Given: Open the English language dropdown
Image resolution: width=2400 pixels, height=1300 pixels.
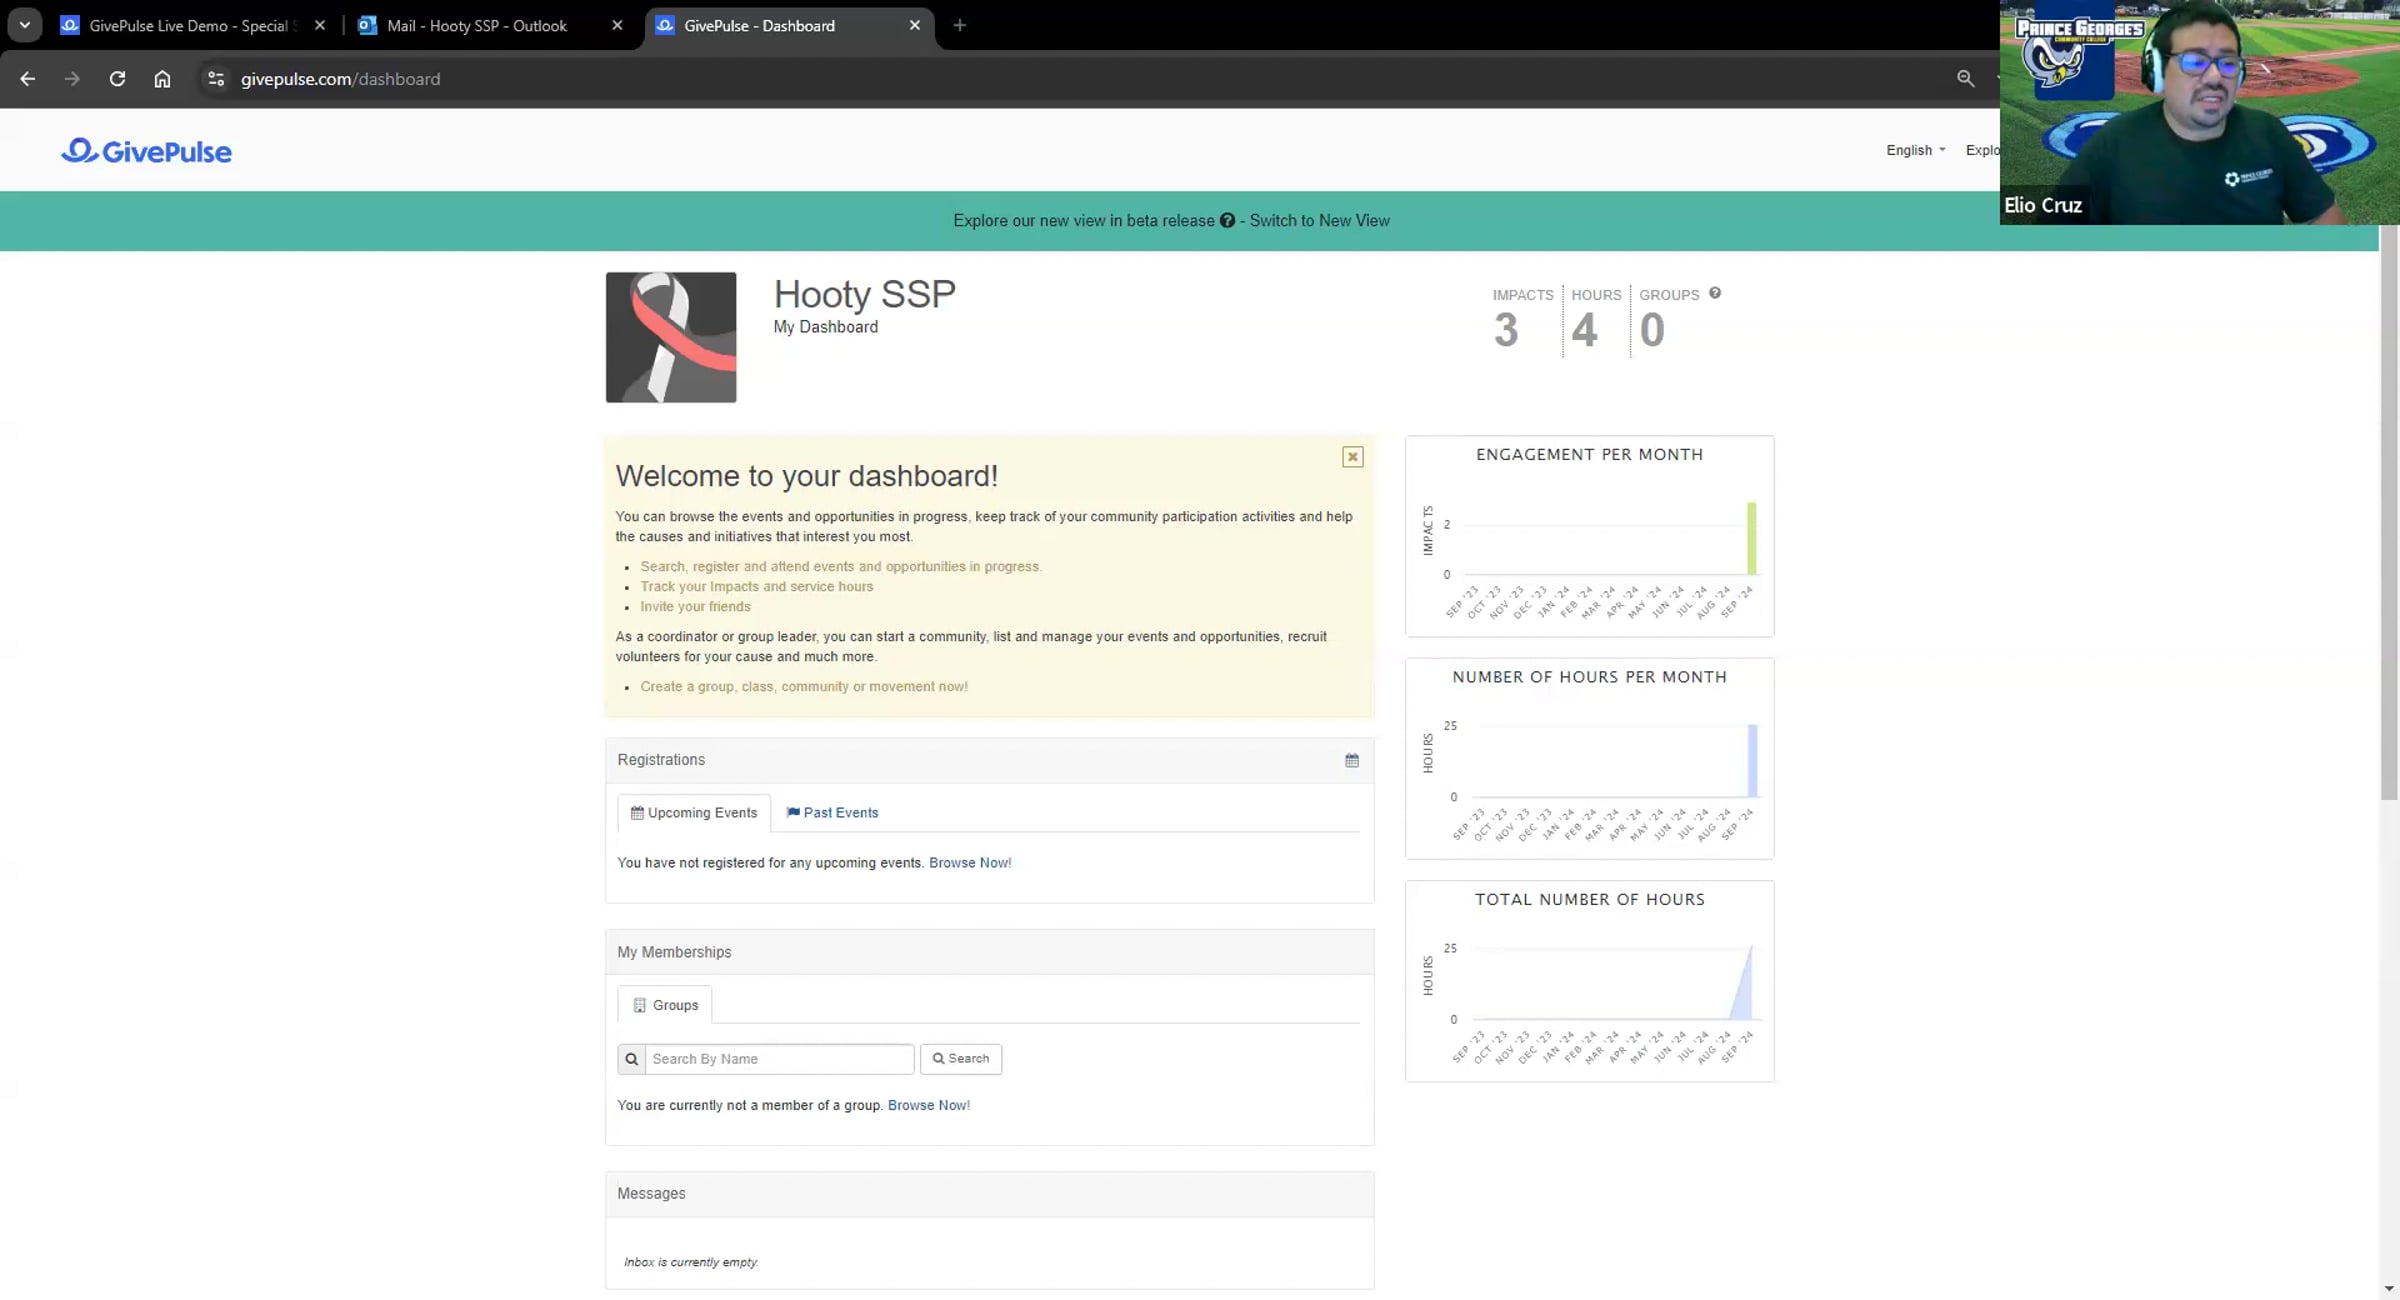Looking at the screenshot, I should point(1913,150).
